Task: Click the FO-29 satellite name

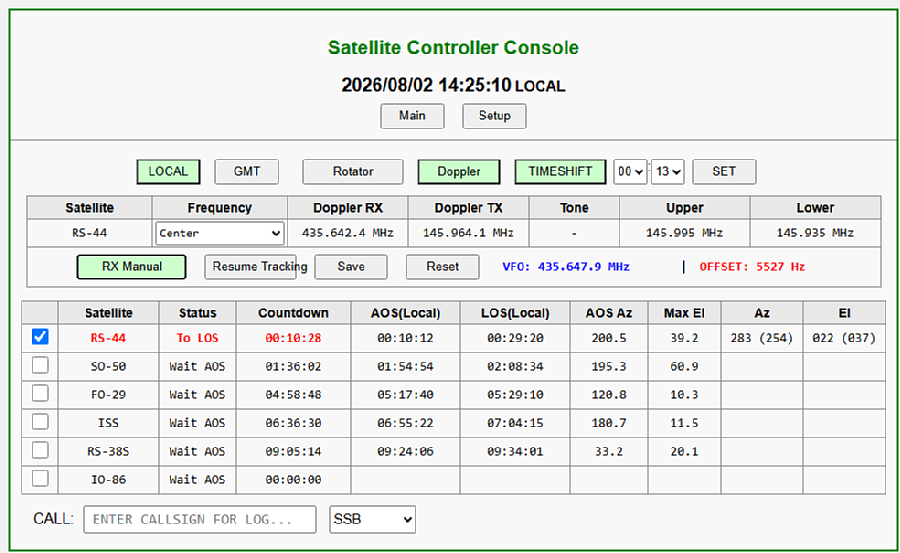Action: pos(108,395)
